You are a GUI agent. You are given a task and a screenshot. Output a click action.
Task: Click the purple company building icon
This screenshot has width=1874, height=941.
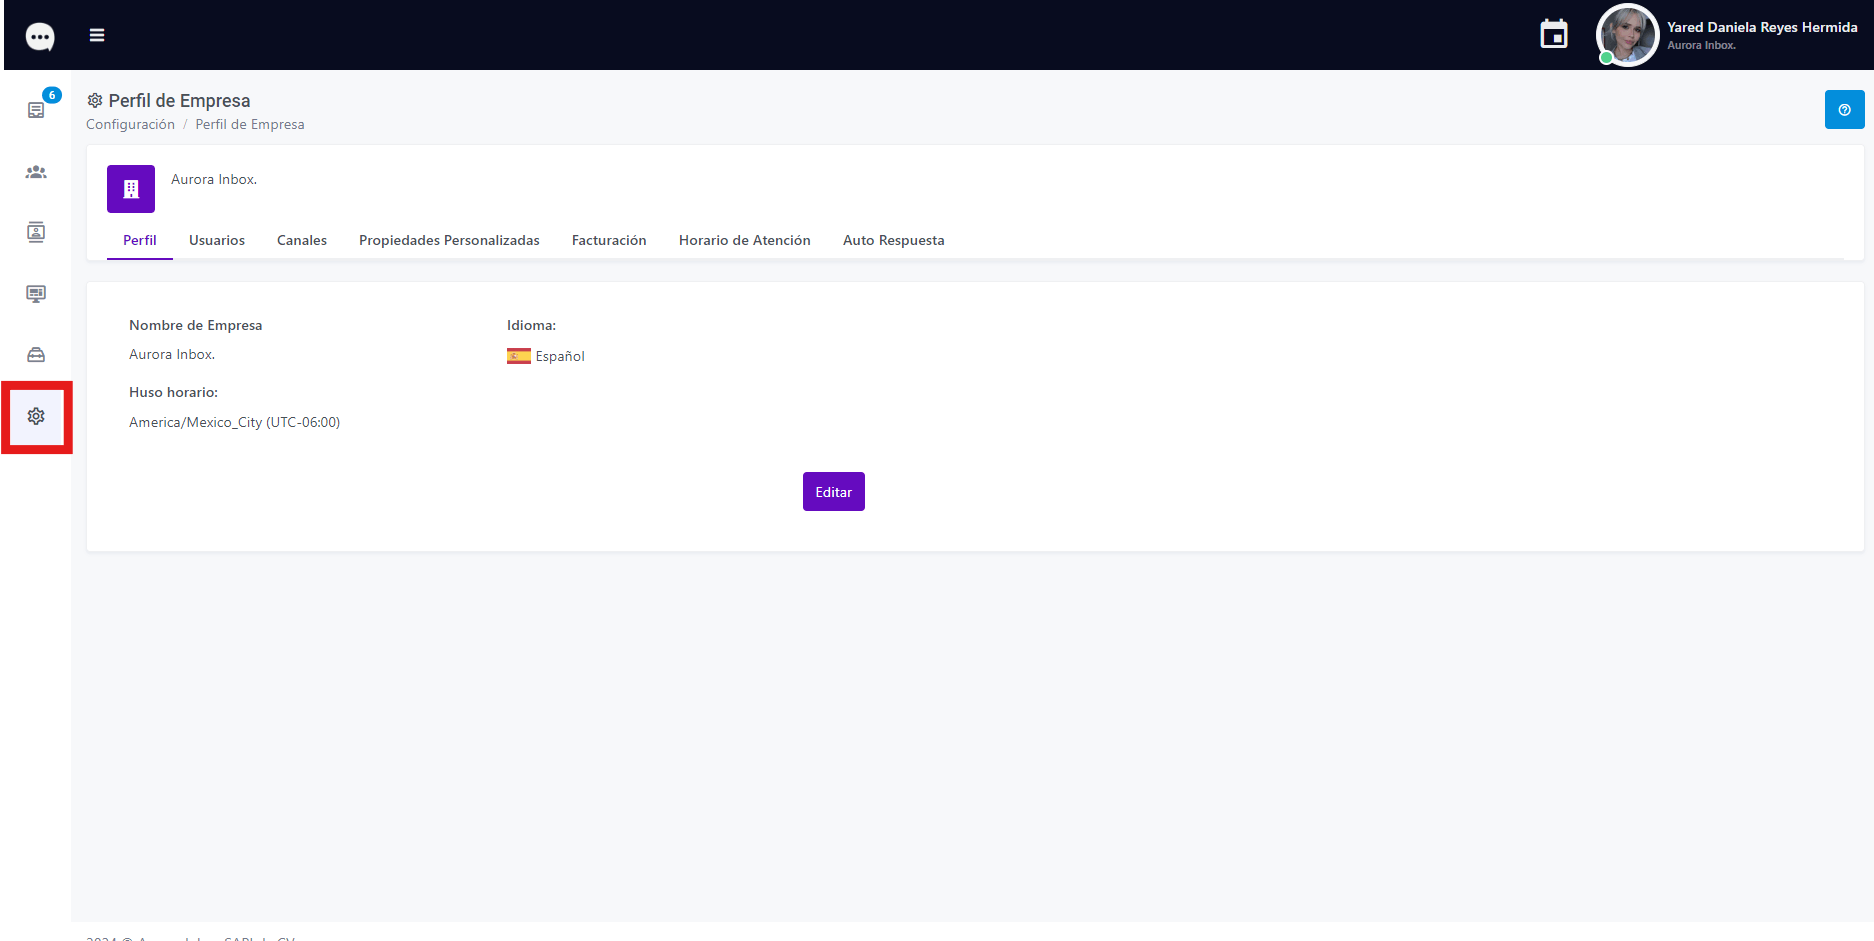point(131,189)
